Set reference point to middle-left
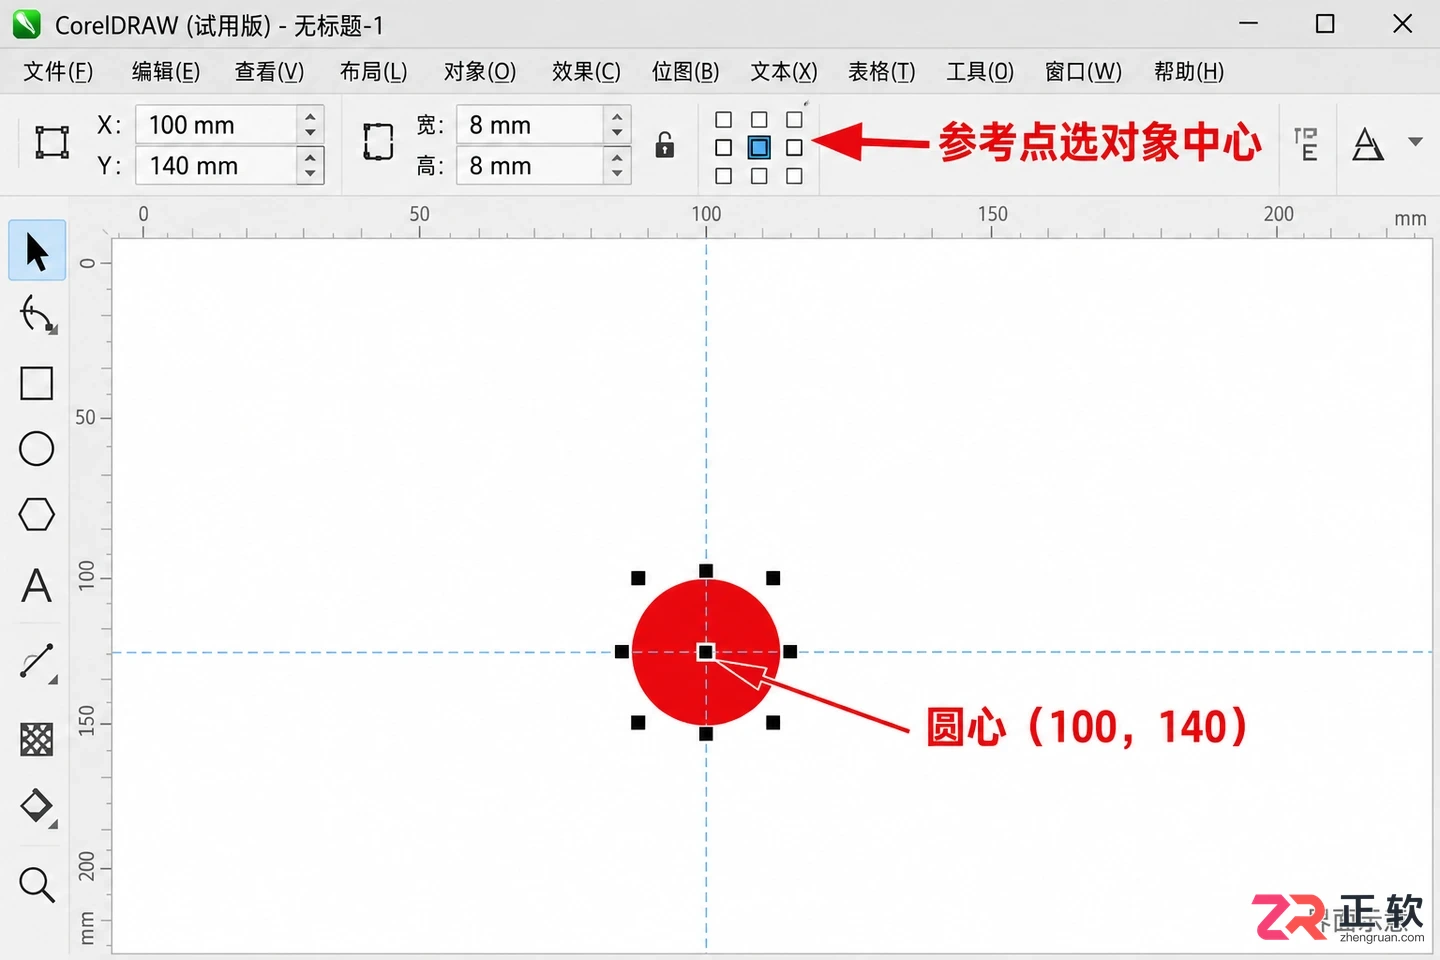This screenshot has height=960, width=1440. pos(724,148)
